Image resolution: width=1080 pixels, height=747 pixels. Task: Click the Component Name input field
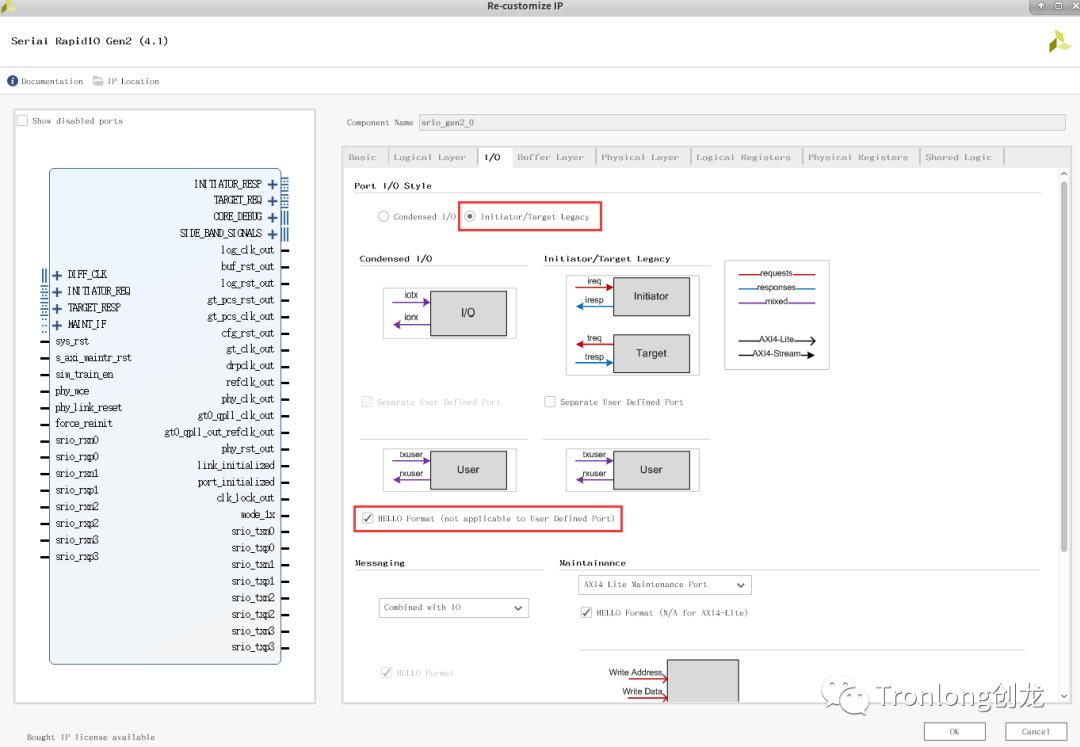pyautogui.click(x=741, y=123)
